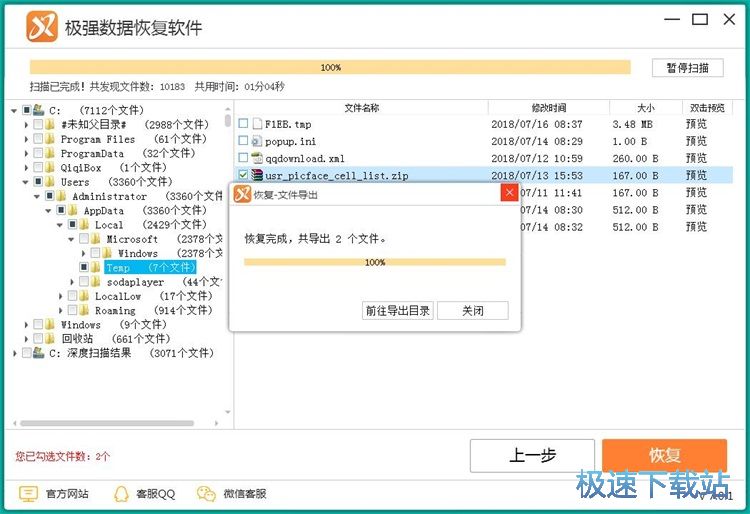Screen dimensions: 750x514
Task: Sort by 修改时间 column header
Action: 549,108
